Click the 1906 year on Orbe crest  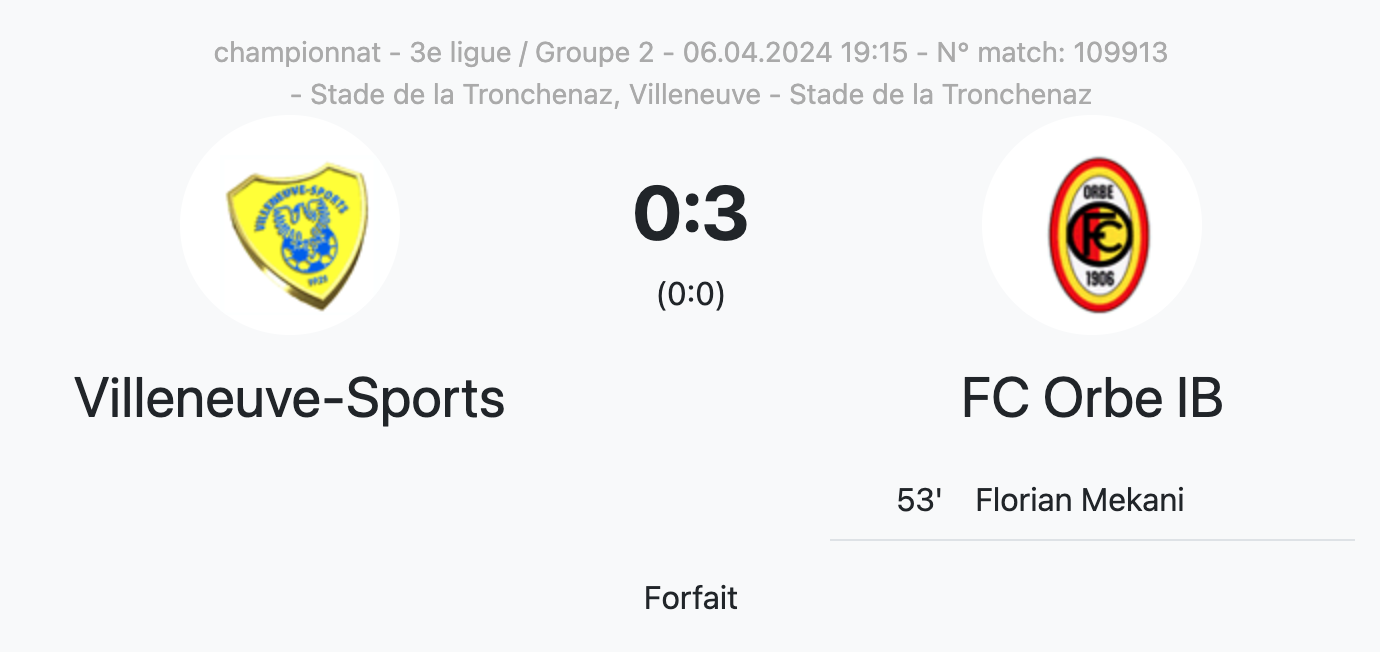pyautogui.click(x=1099, y=275)
